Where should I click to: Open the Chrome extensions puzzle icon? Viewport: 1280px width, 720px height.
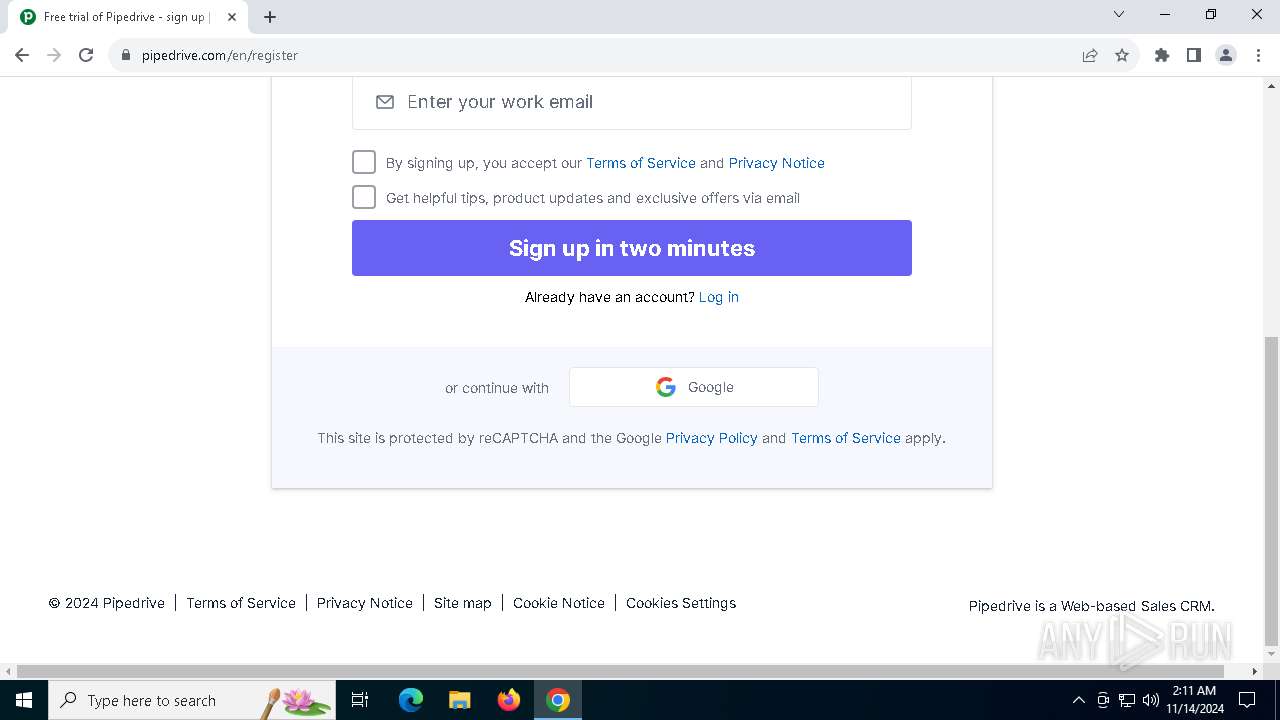coord(1162,55)
